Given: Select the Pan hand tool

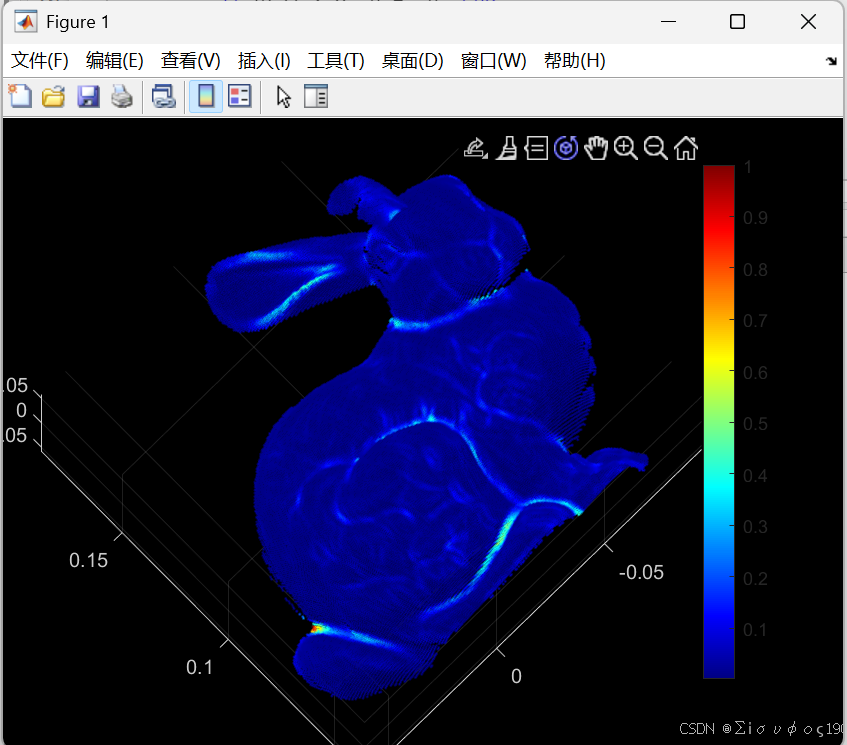Looking at the screenshot, I should (596, 148).
